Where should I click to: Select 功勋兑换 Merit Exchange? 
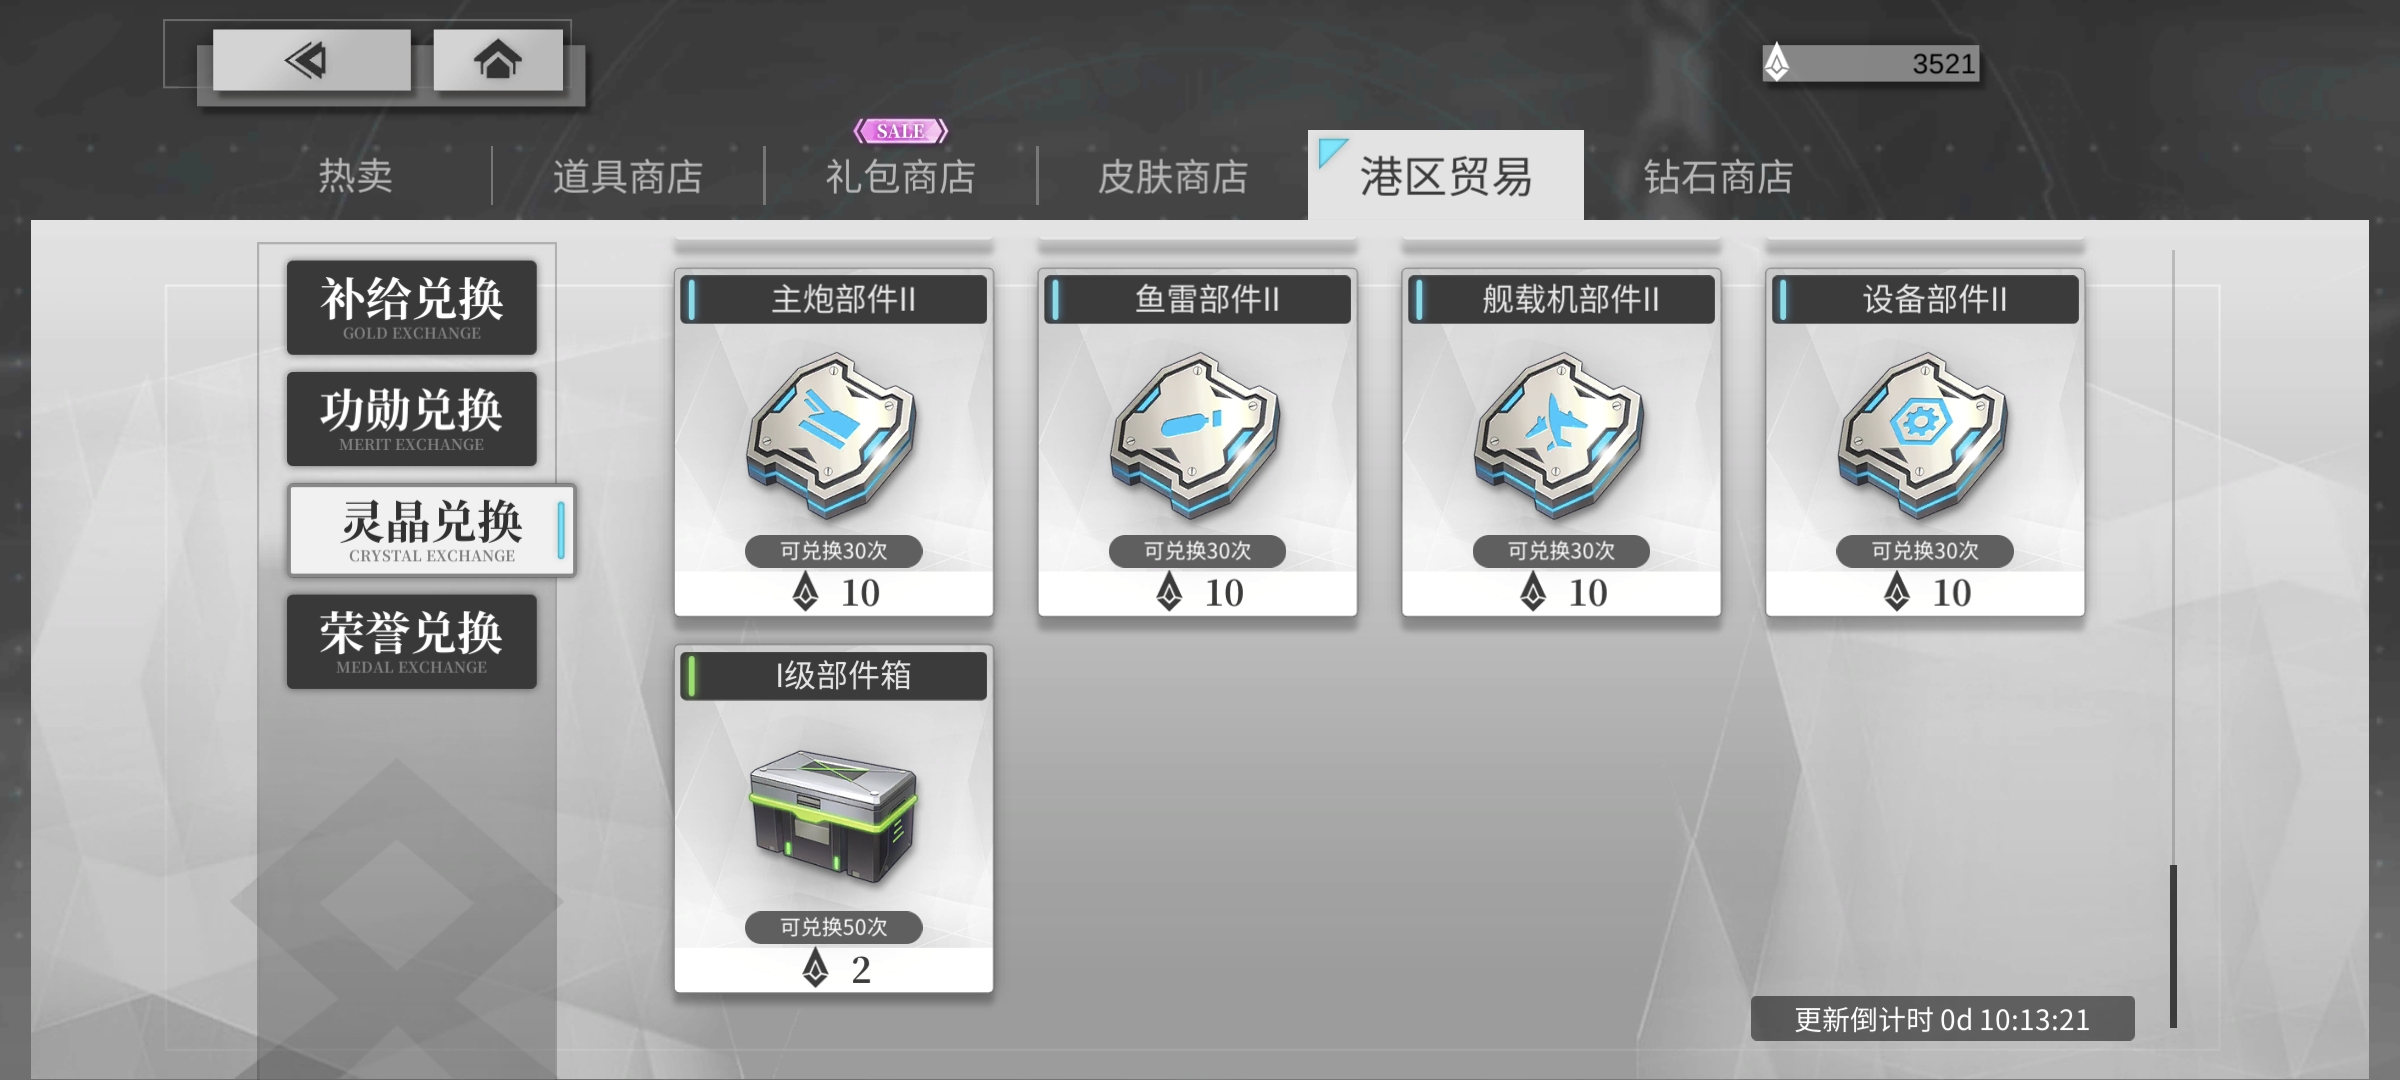tap(412, 418)
